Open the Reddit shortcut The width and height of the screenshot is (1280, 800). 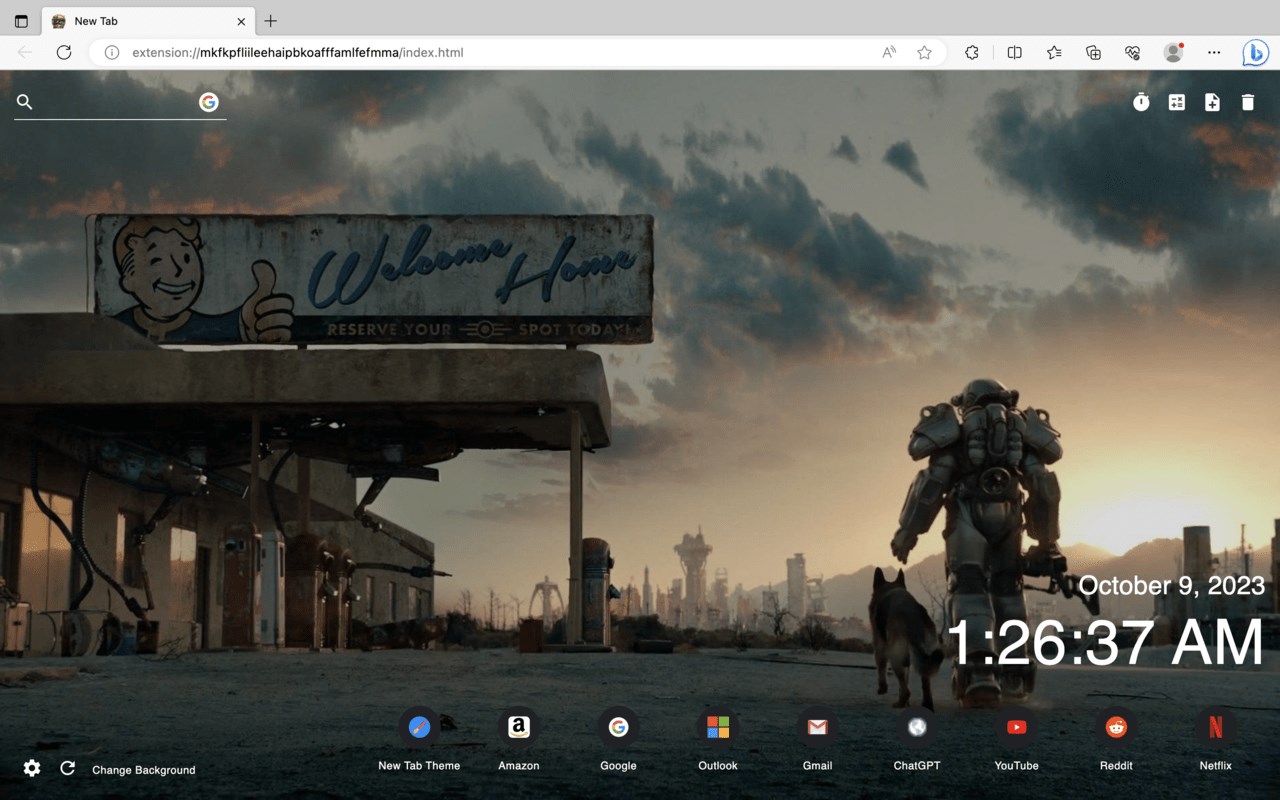tap(1116, 739)
